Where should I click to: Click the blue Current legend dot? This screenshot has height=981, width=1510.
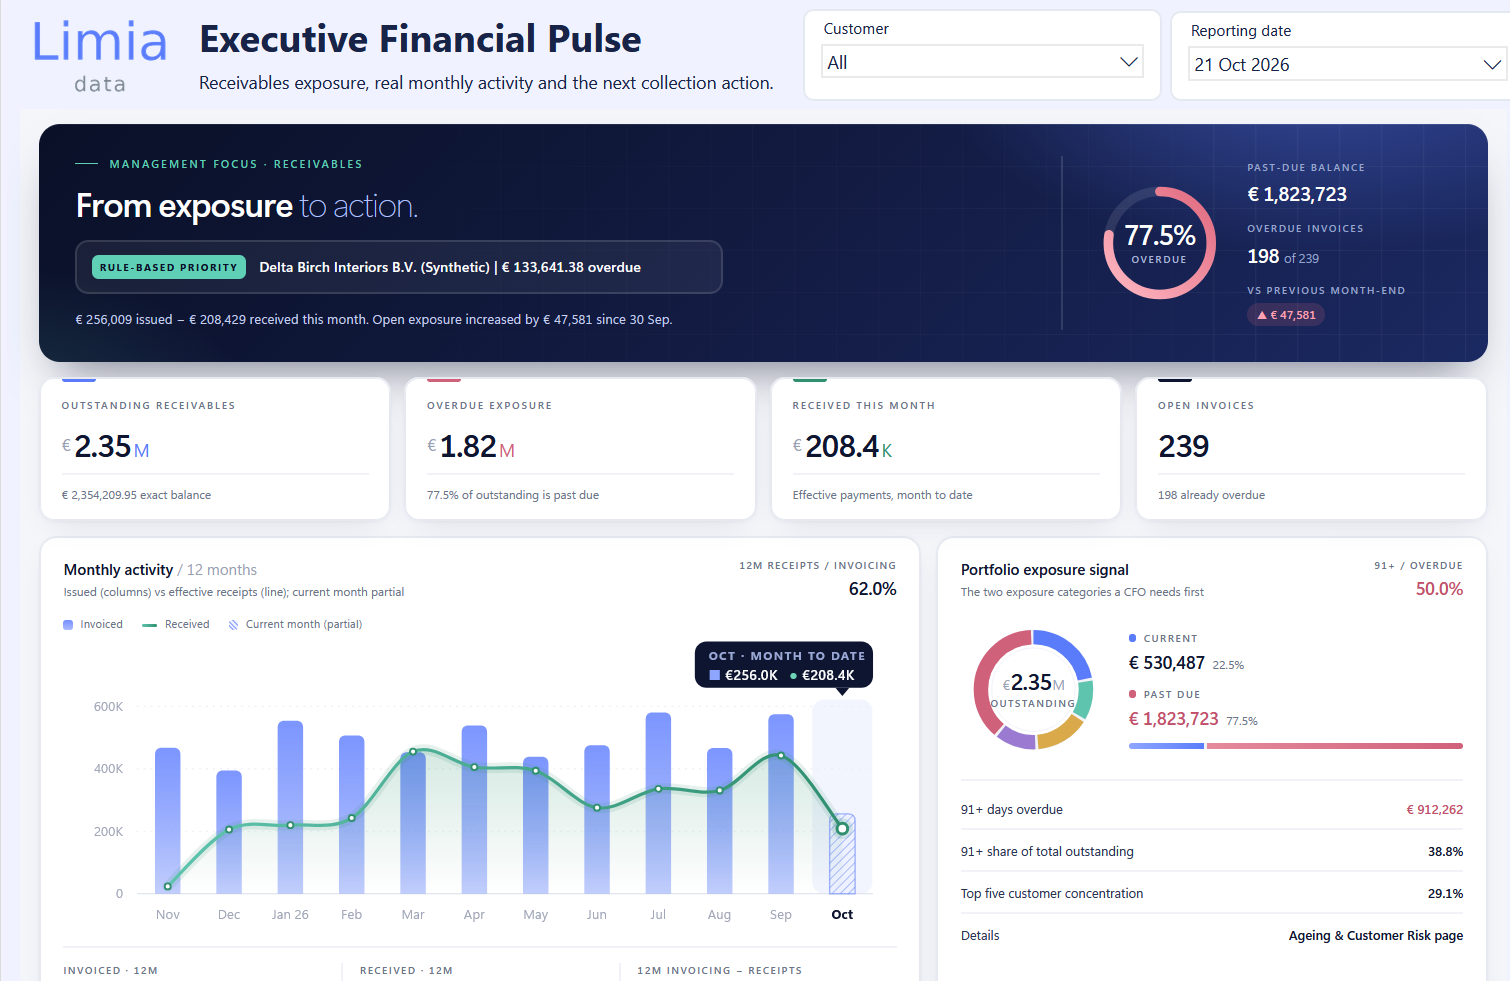[x=1132, y=638]
